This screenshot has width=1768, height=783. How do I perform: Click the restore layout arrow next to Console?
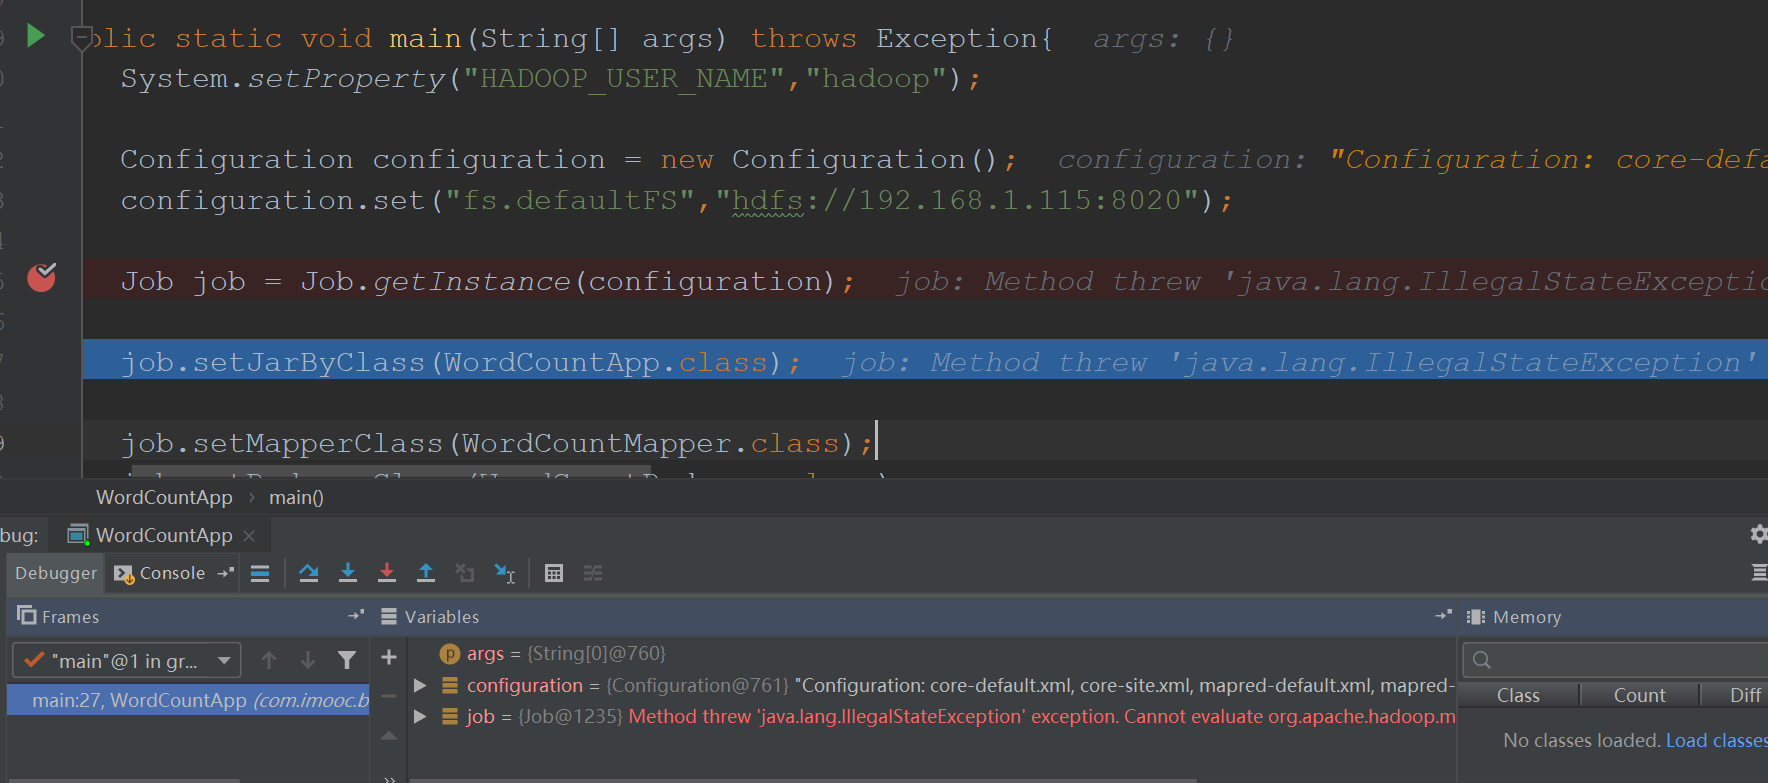click(225, 573)
